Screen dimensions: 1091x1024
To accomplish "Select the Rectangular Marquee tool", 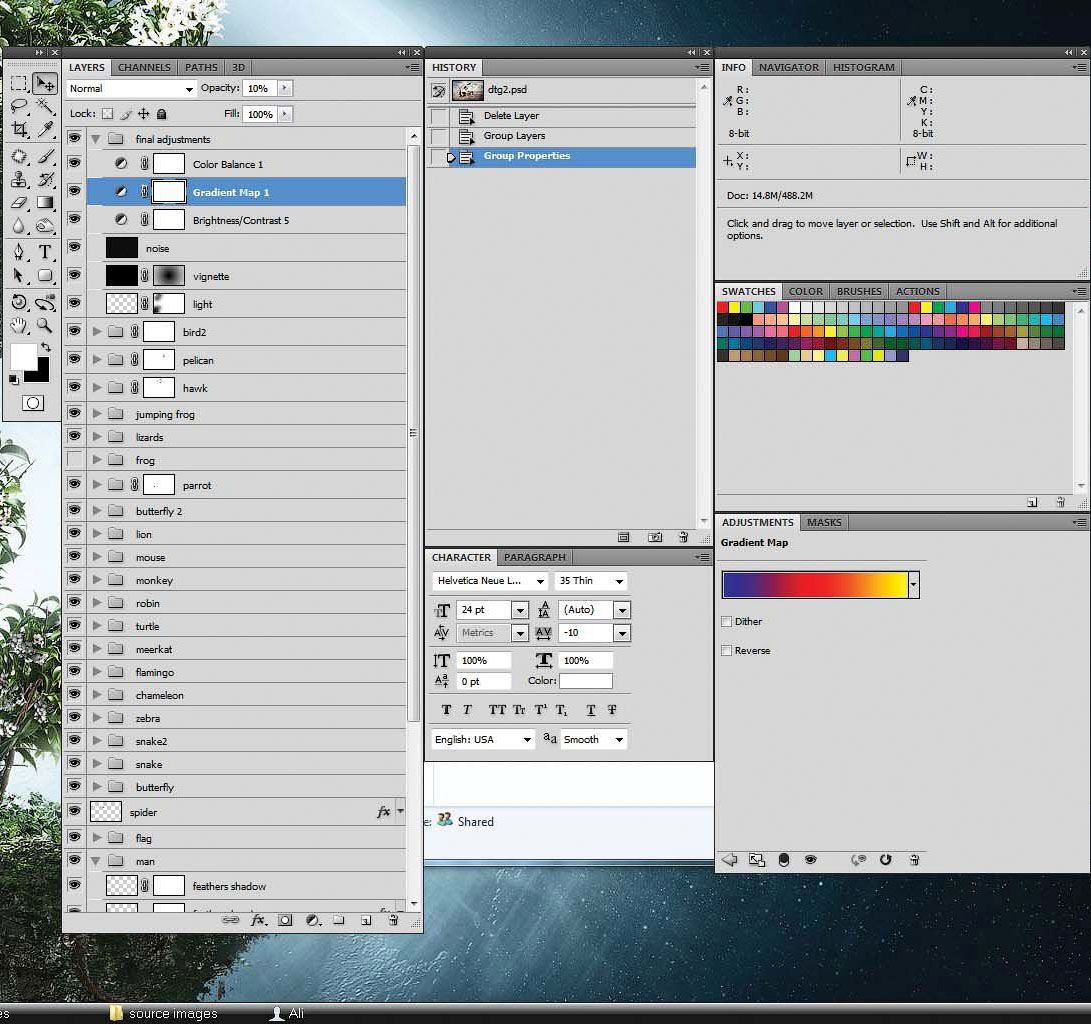I will point(19,83).
